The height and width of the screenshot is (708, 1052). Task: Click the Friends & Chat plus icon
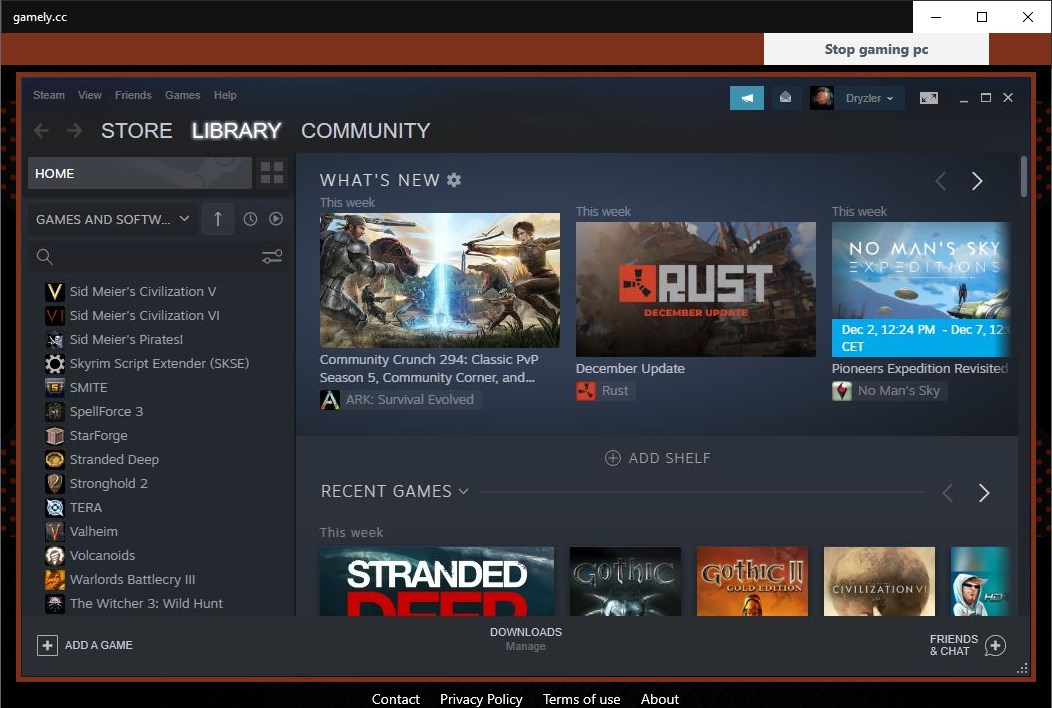pos(995,646)
